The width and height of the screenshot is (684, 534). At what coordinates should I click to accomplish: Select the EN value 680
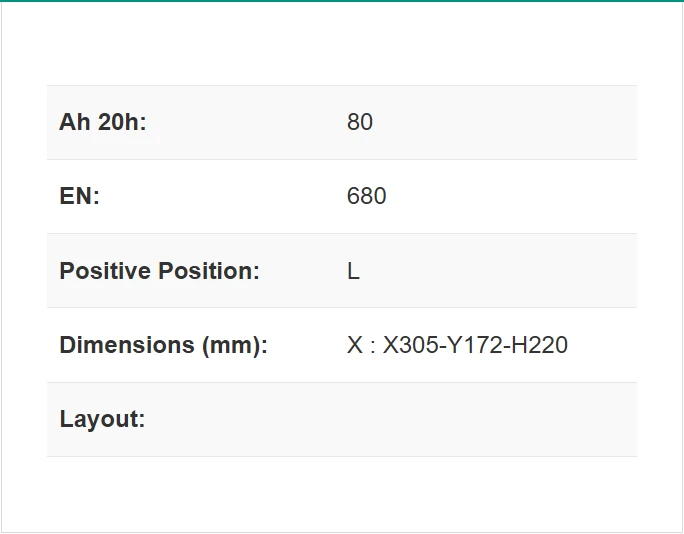pyautogui.click(x=366, y=197)
